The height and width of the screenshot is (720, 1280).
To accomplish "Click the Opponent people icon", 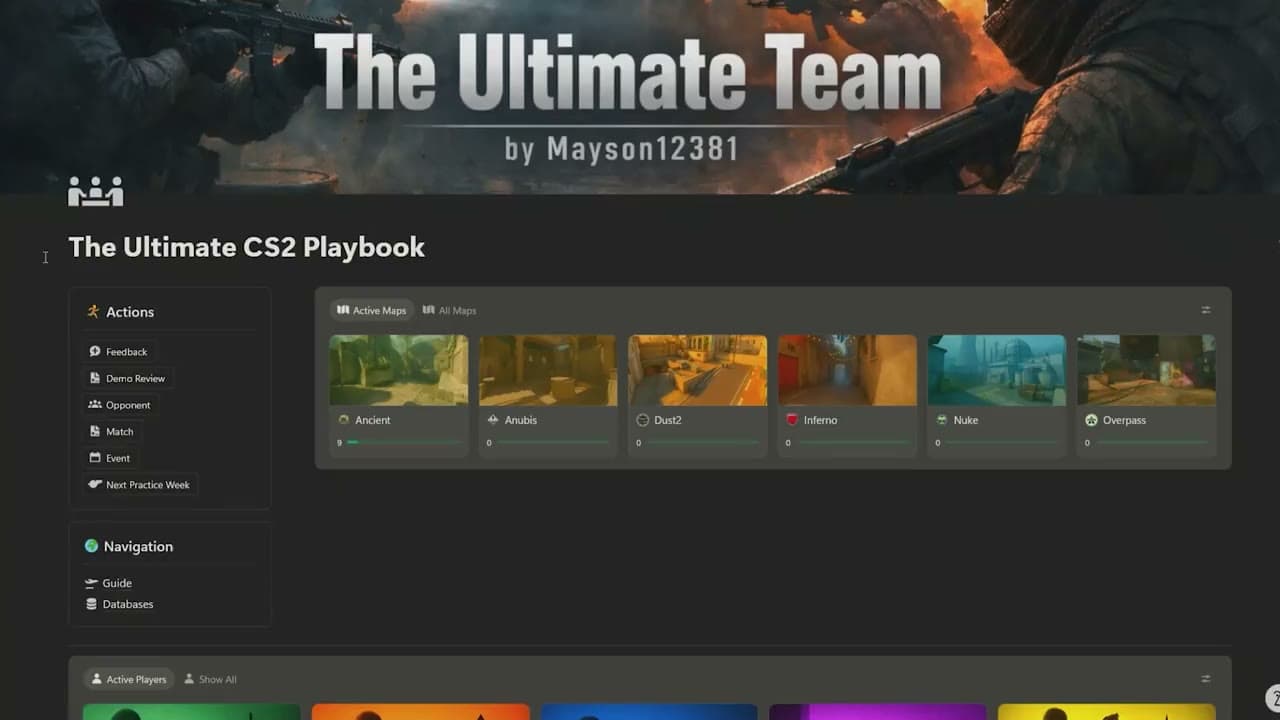I will pyautogui.click(x=95, y=405).
